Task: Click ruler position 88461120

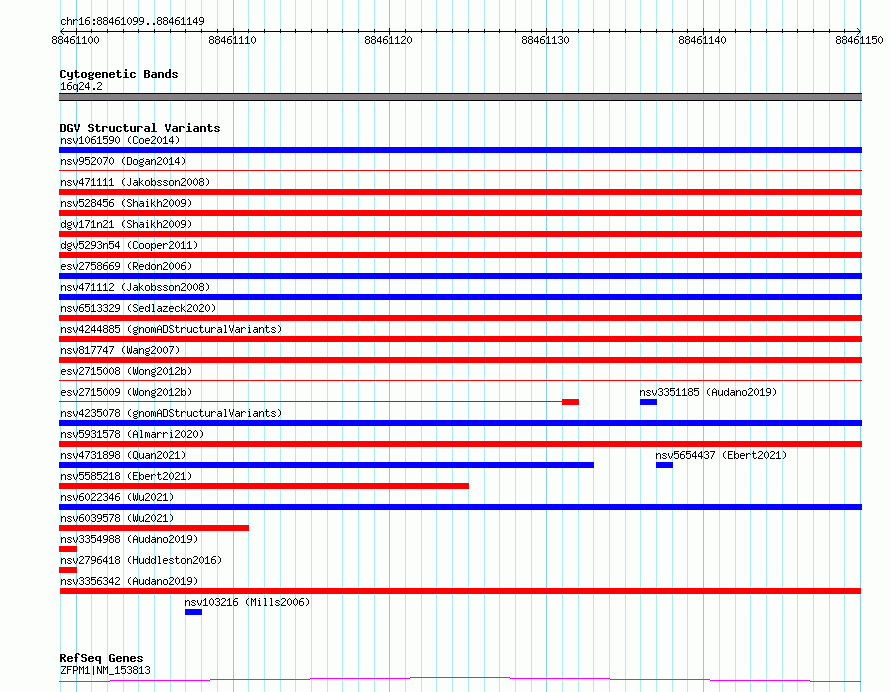Action: [x=389, y=40]
